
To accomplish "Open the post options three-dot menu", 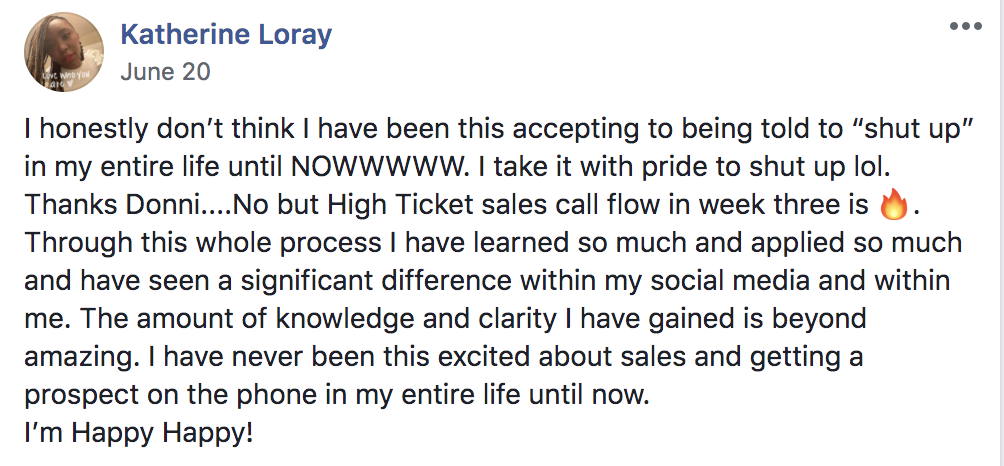I will click(x=966, y=26).
